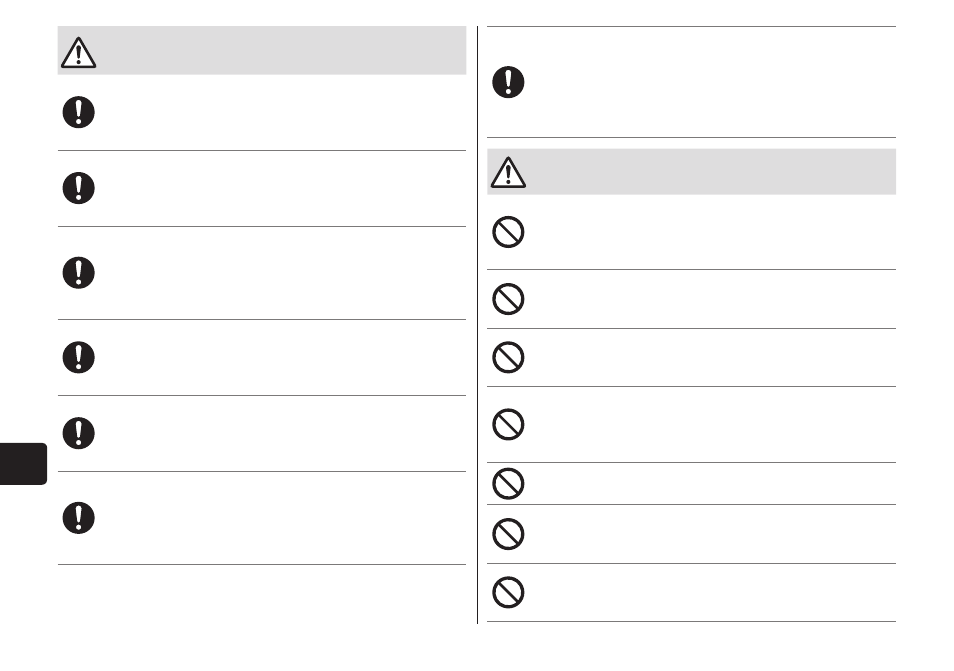The image size is (954, 671).
Task: Click the third exclamation icon in the left column
Action: click(x=78, y=273)
